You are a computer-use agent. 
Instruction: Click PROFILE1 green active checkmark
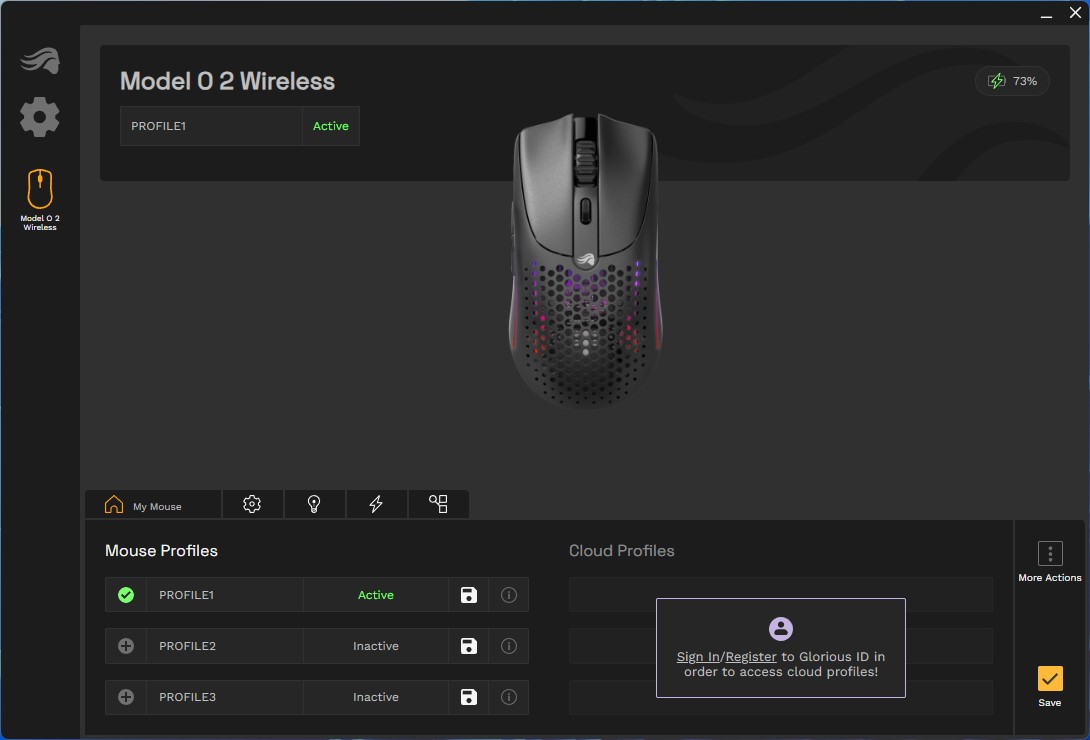click(126, 595)
